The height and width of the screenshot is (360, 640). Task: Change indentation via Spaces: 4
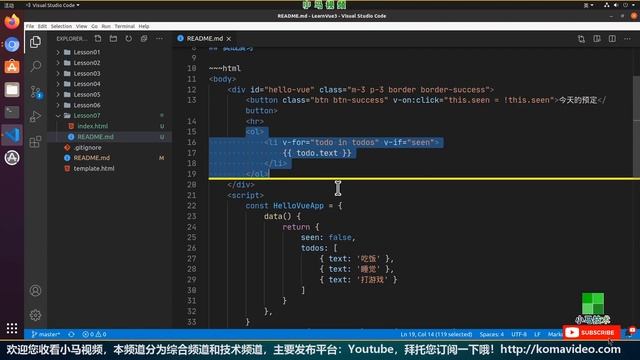tap(491, 334)
